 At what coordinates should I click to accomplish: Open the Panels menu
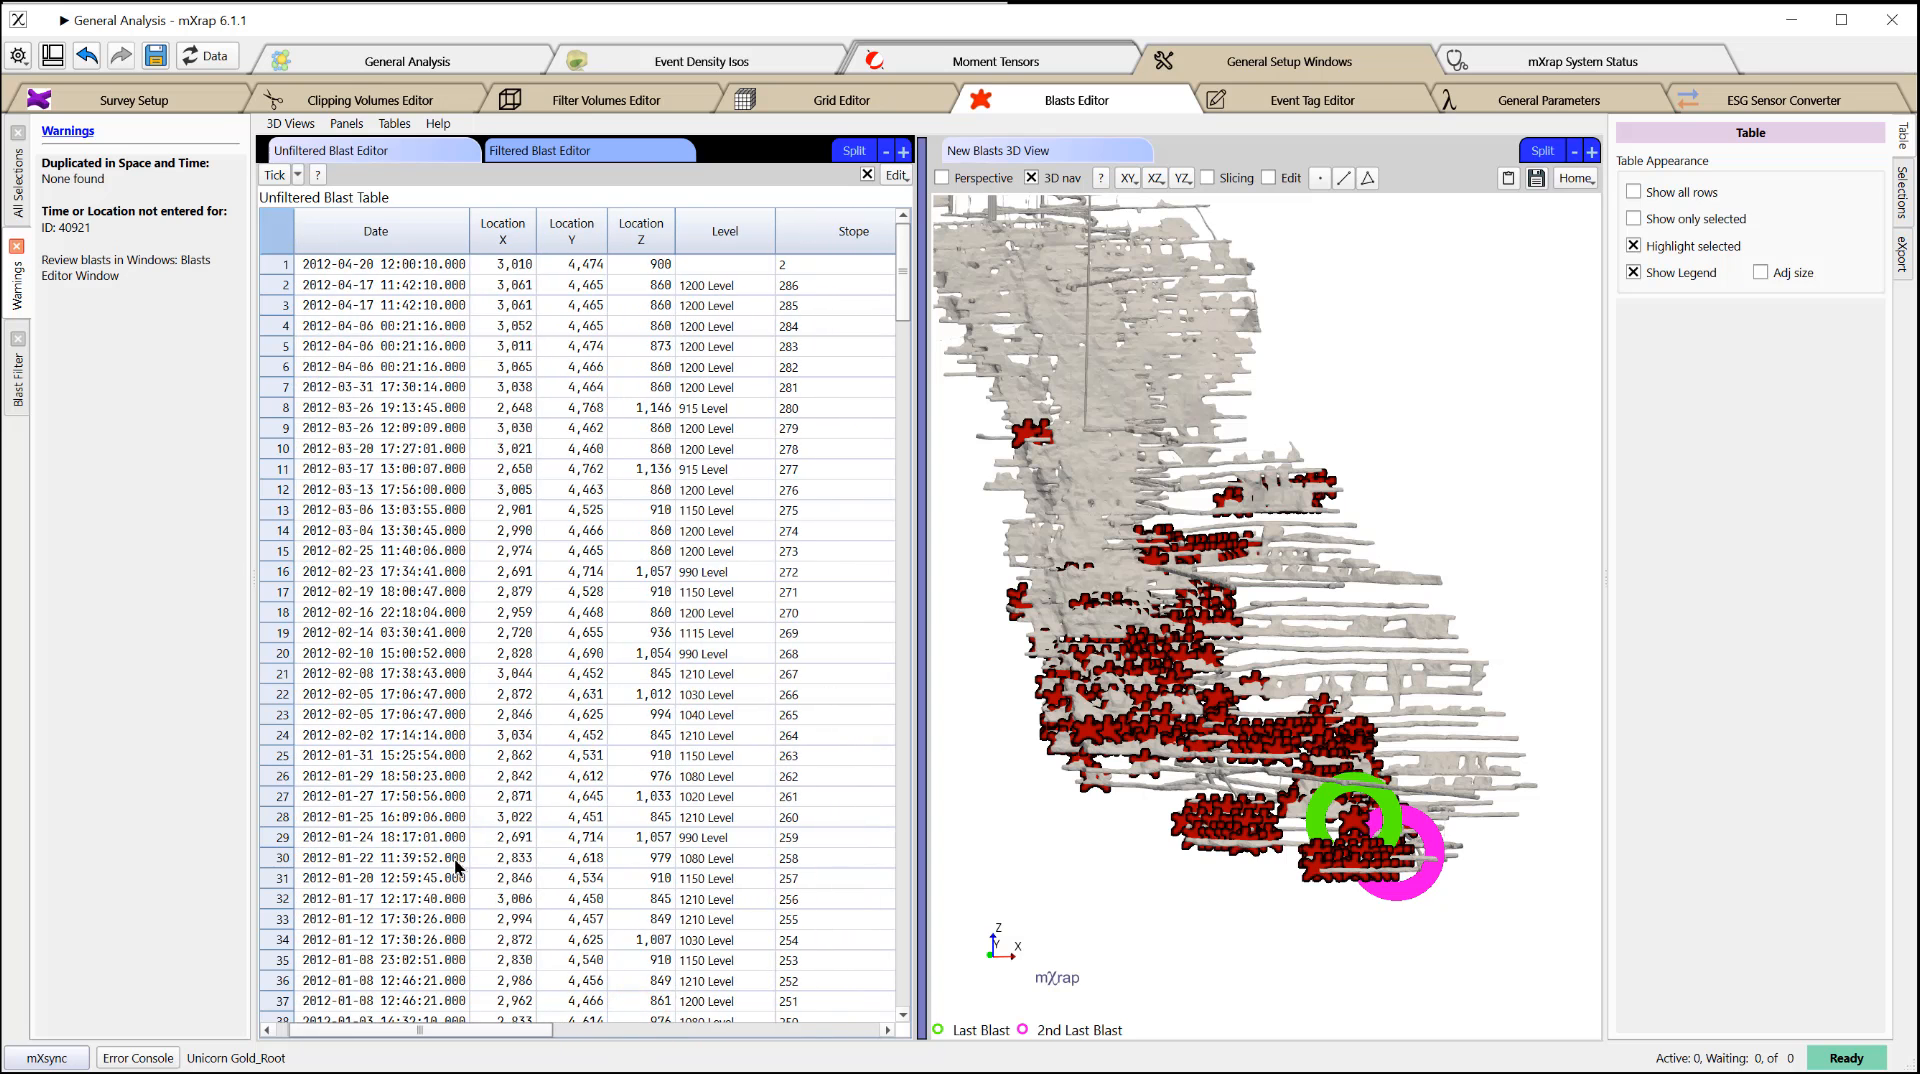tap(346, 124)
